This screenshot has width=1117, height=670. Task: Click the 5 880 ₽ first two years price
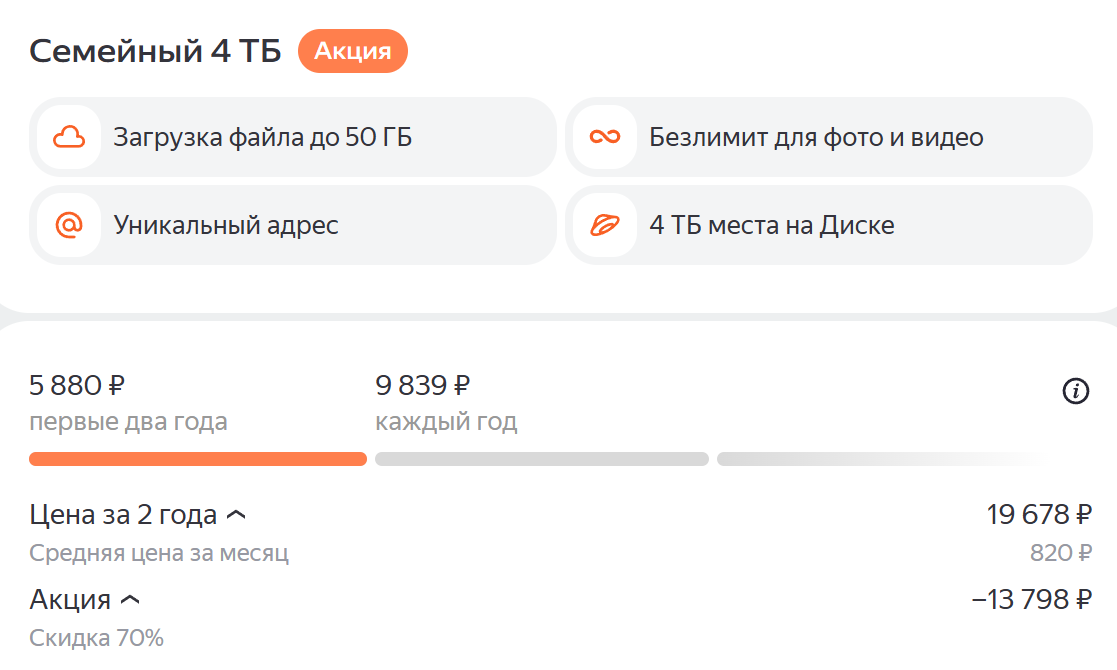tap(77, 385)
